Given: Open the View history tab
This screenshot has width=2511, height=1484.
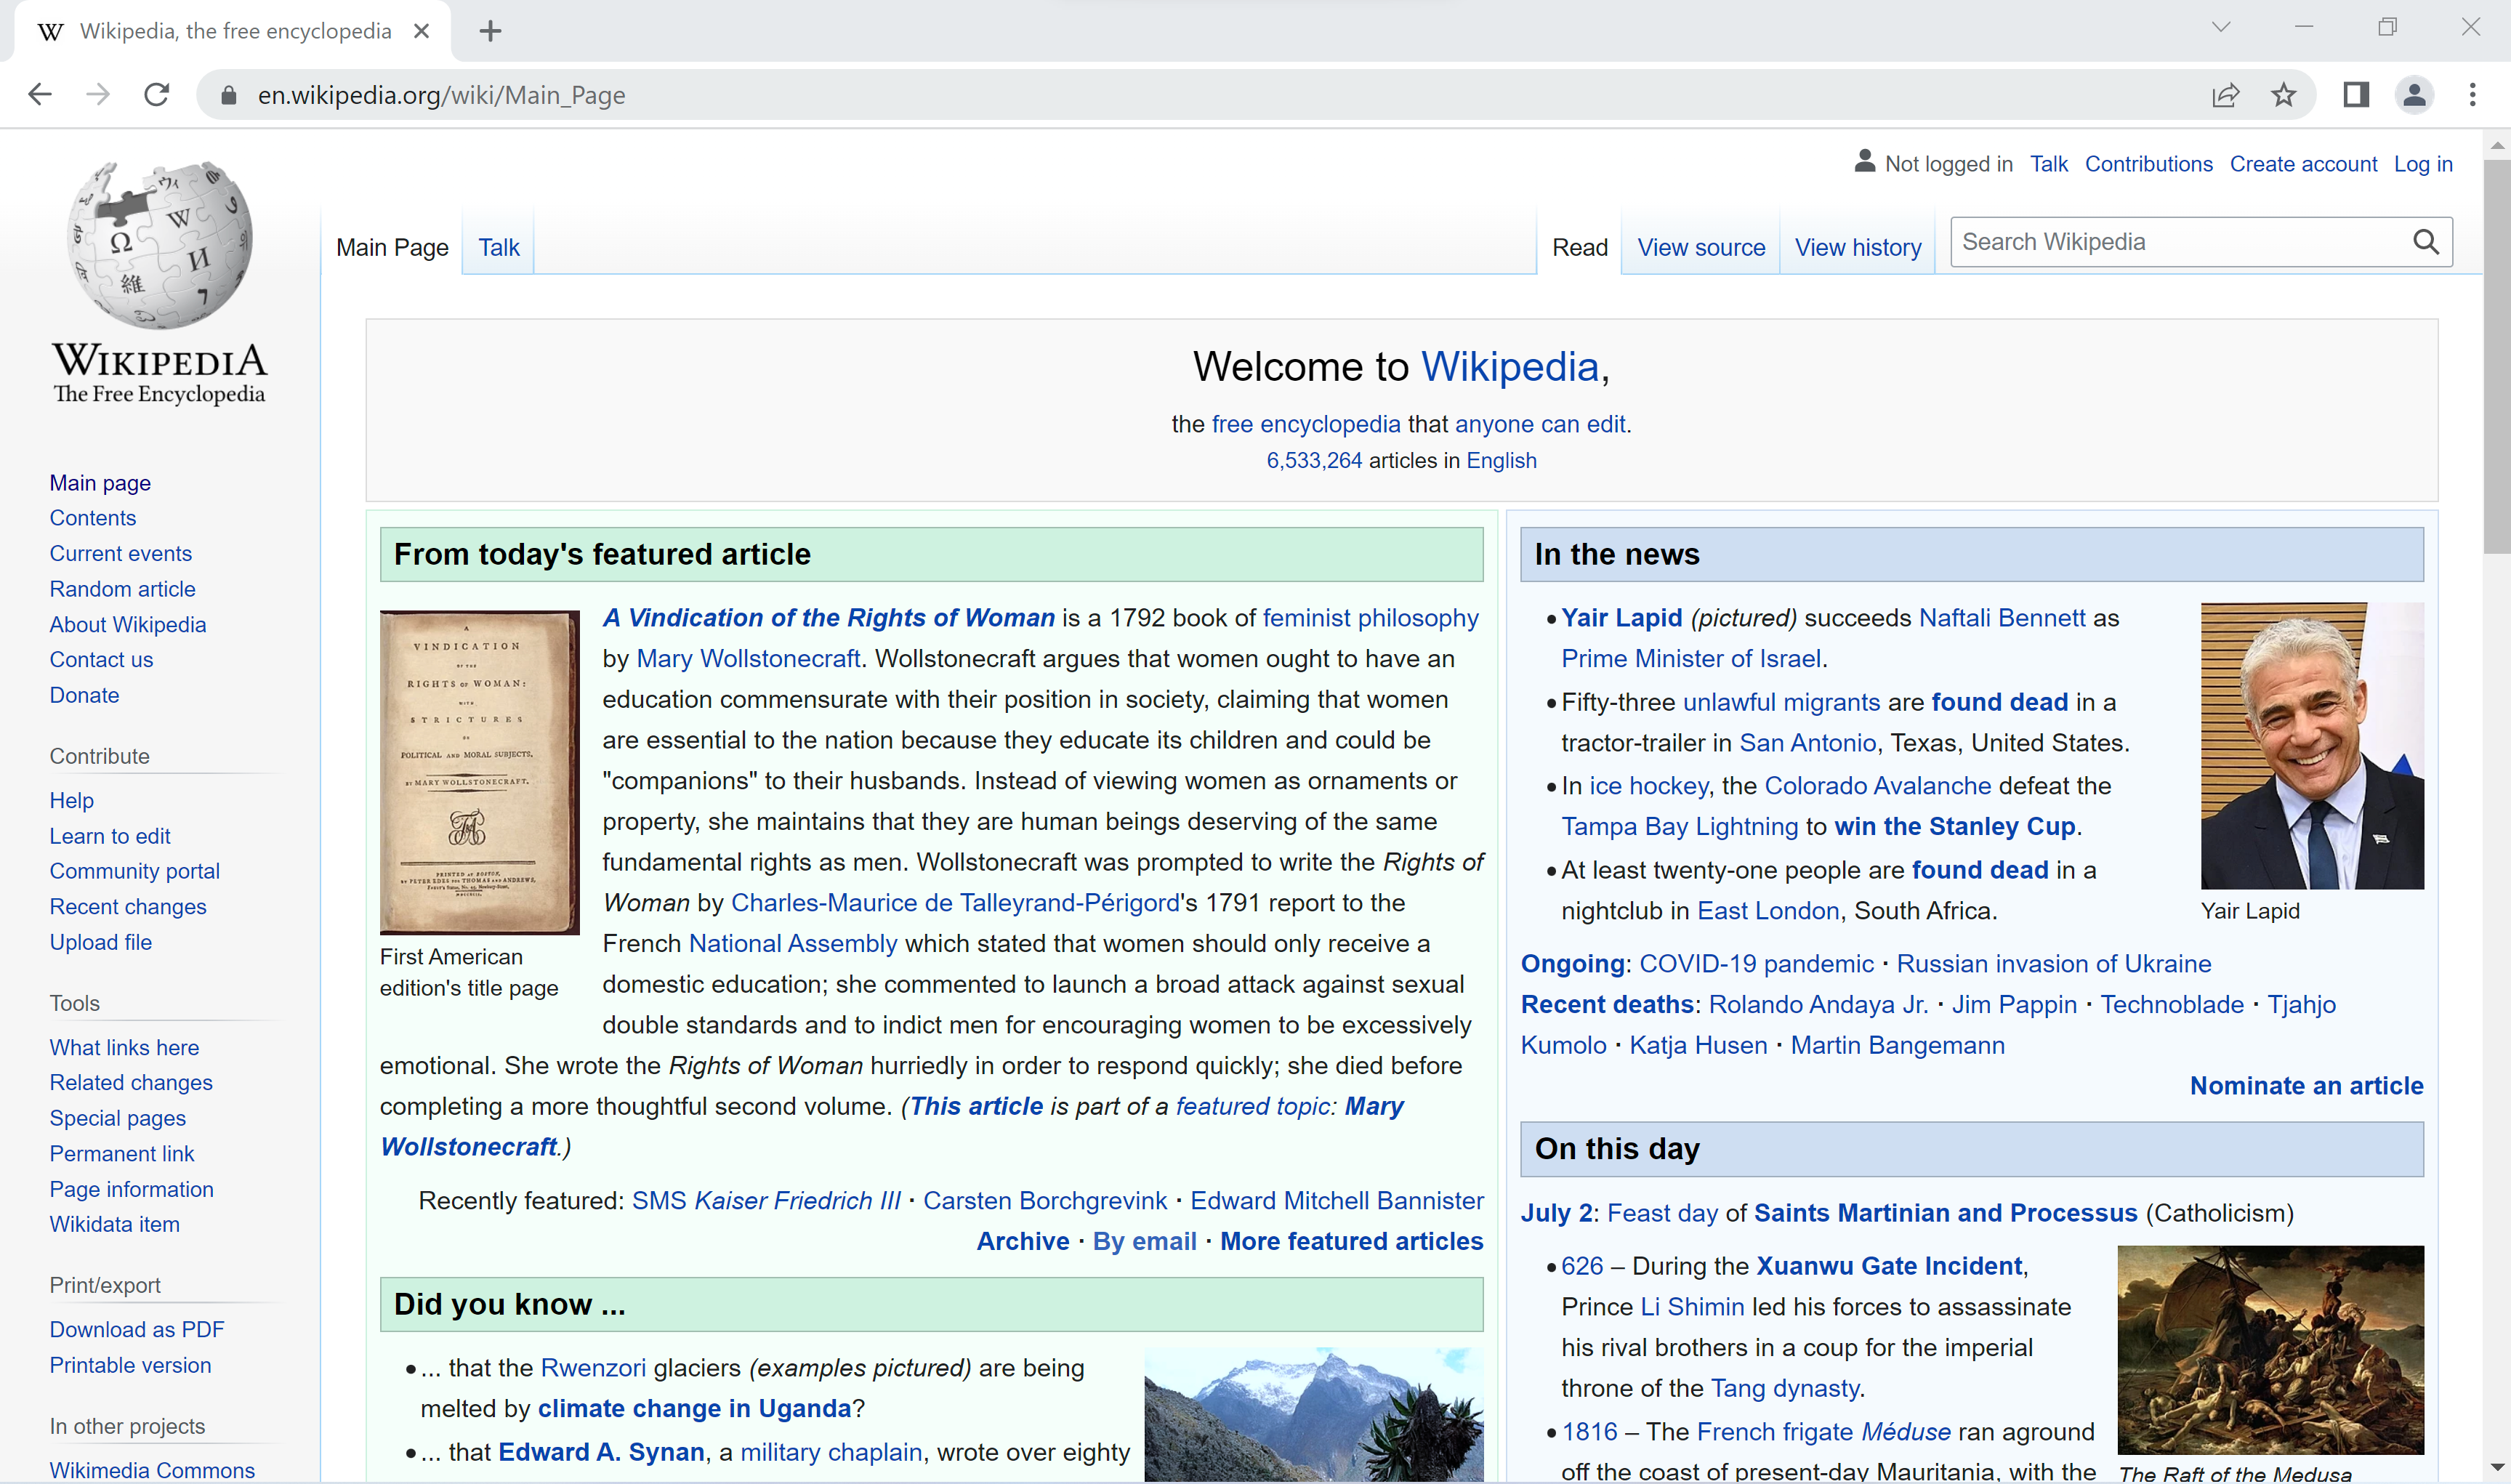Looking at the screenshot, I should [x=1858, y=247].
